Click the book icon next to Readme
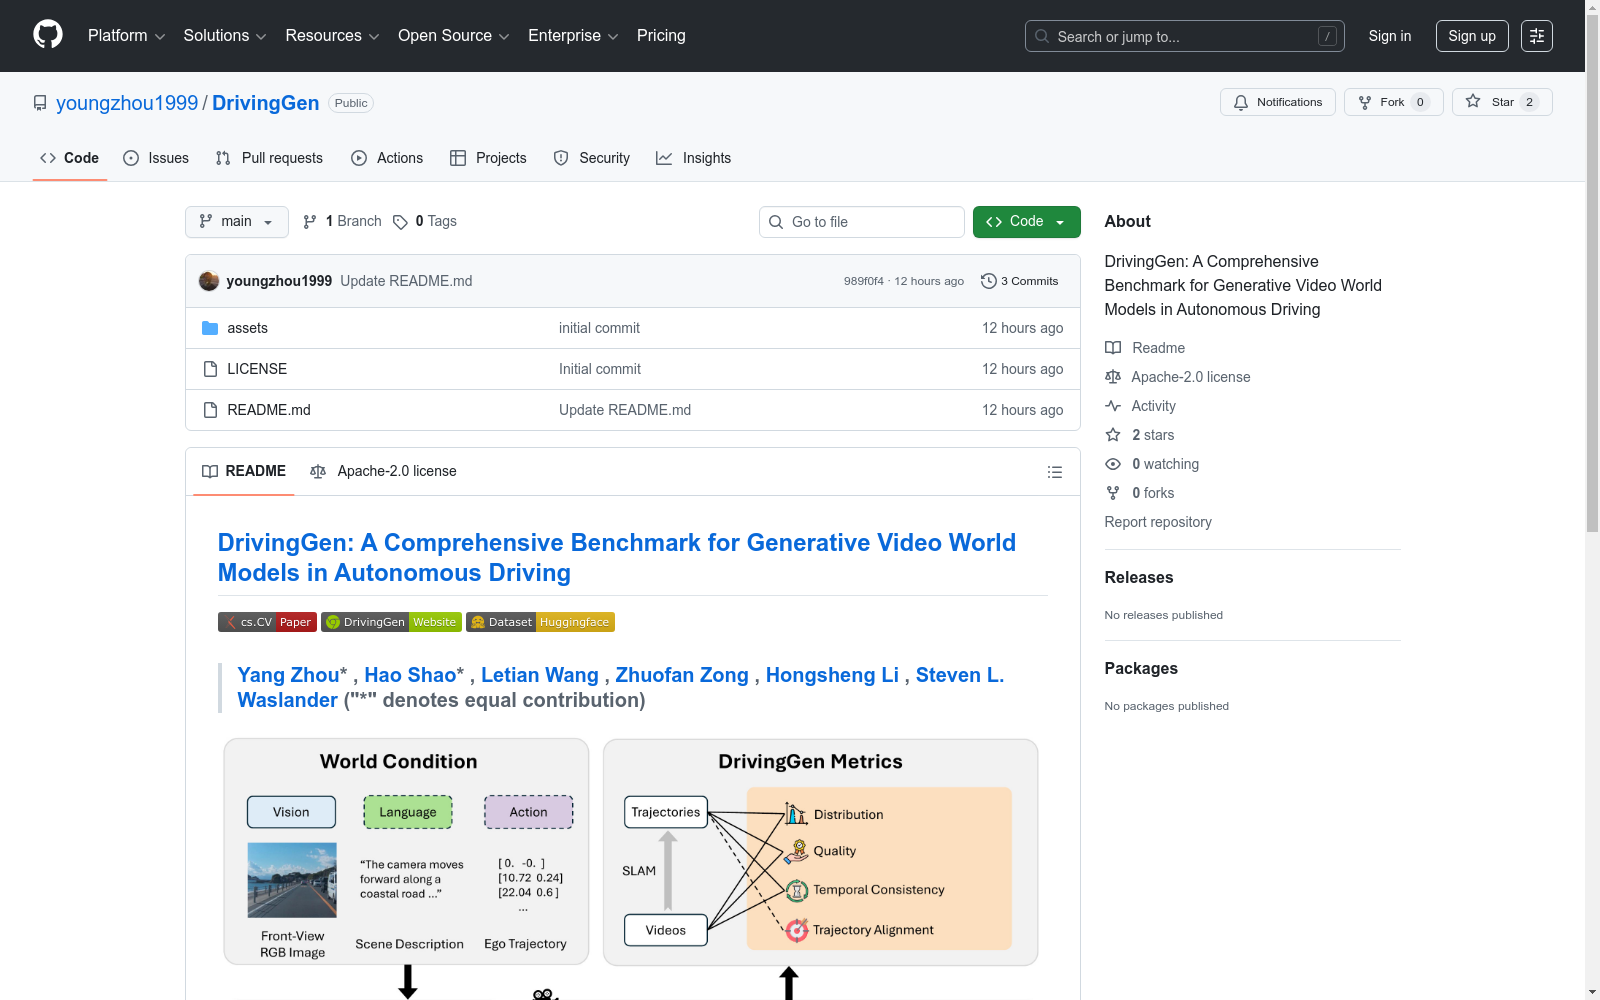This screenshot has width=1600, height=1000. tap(1113, 348)
